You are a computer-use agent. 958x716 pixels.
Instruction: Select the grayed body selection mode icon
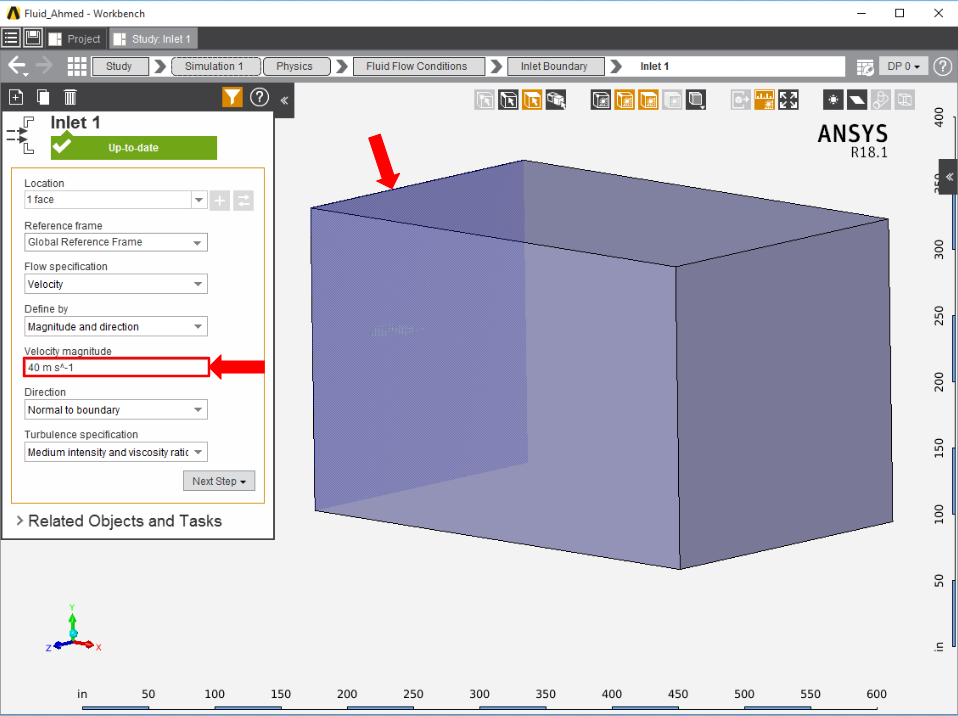[x=484, y=100]
